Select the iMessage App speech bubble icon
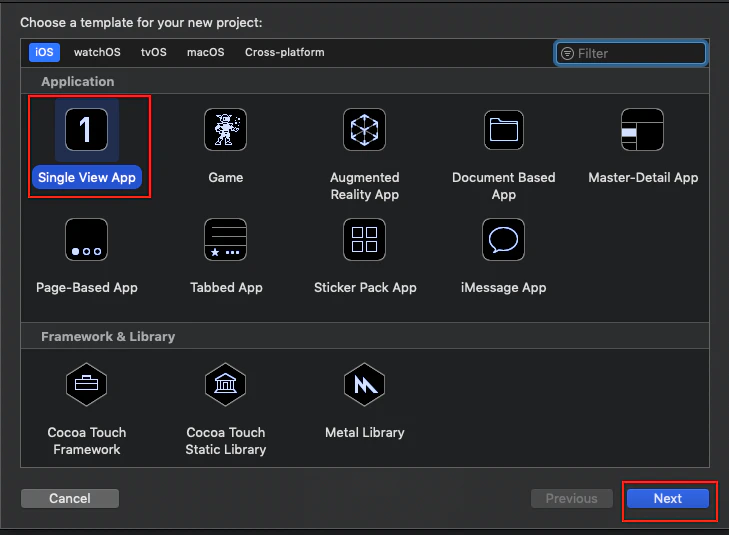729x535 pixels. click(504, 239)
